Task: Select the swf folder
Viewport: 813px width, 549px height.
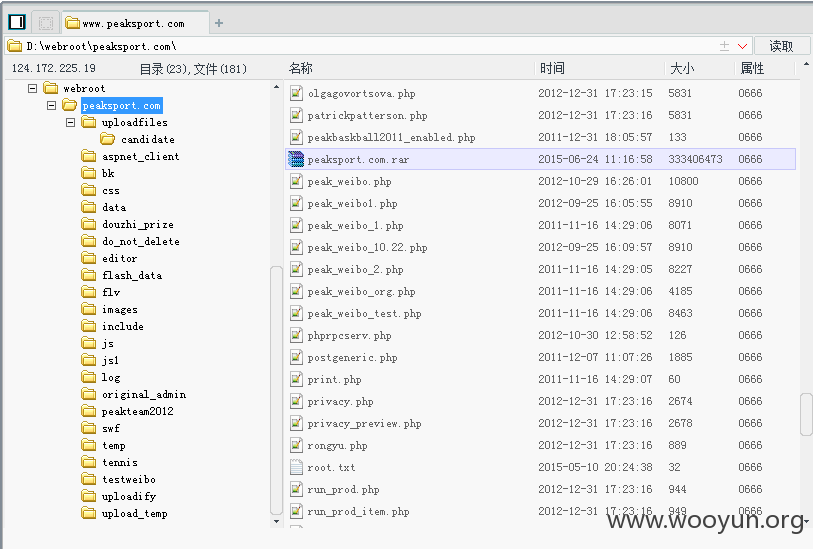Action: click(x=111, y=428)
